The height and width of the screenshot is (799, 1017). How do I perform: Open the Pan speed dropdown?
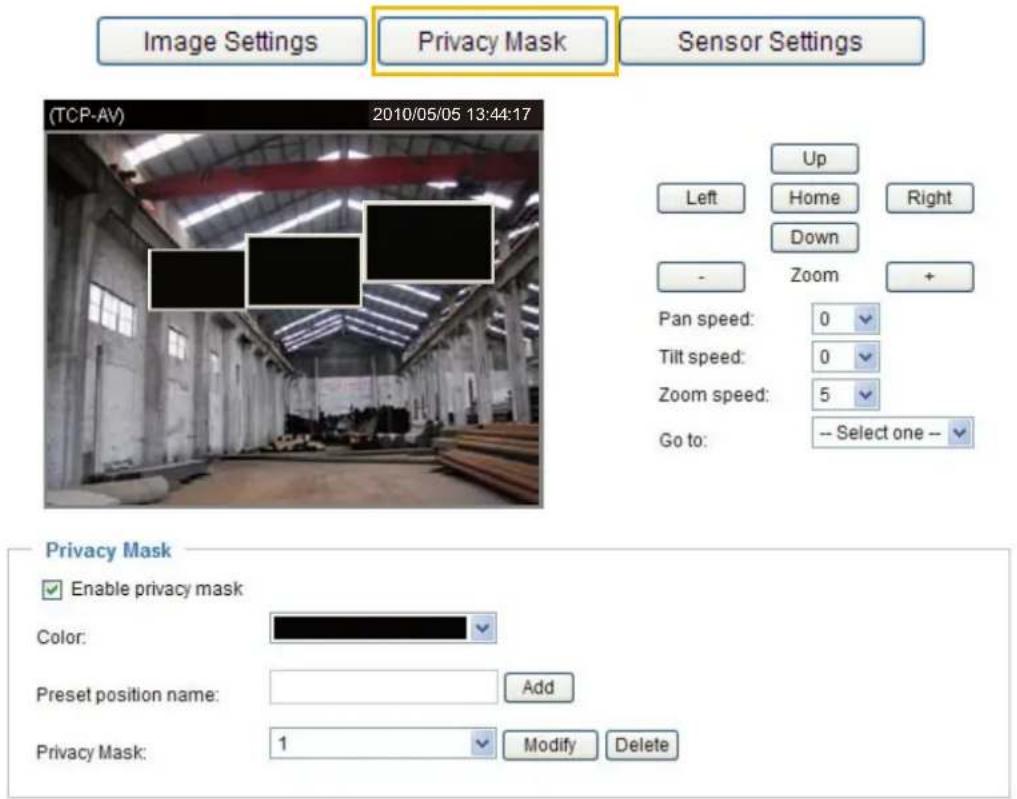pyautogui.click(x=846, y=319)
